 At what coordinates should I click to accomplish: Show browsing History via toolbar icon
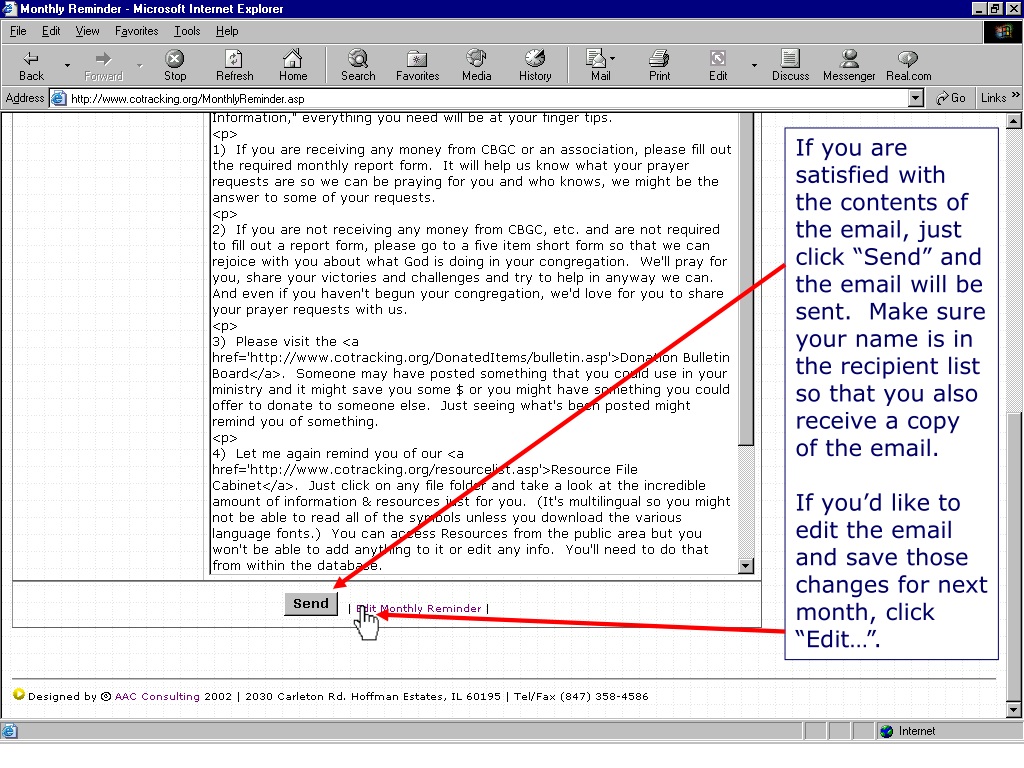[x=535, y=65]
